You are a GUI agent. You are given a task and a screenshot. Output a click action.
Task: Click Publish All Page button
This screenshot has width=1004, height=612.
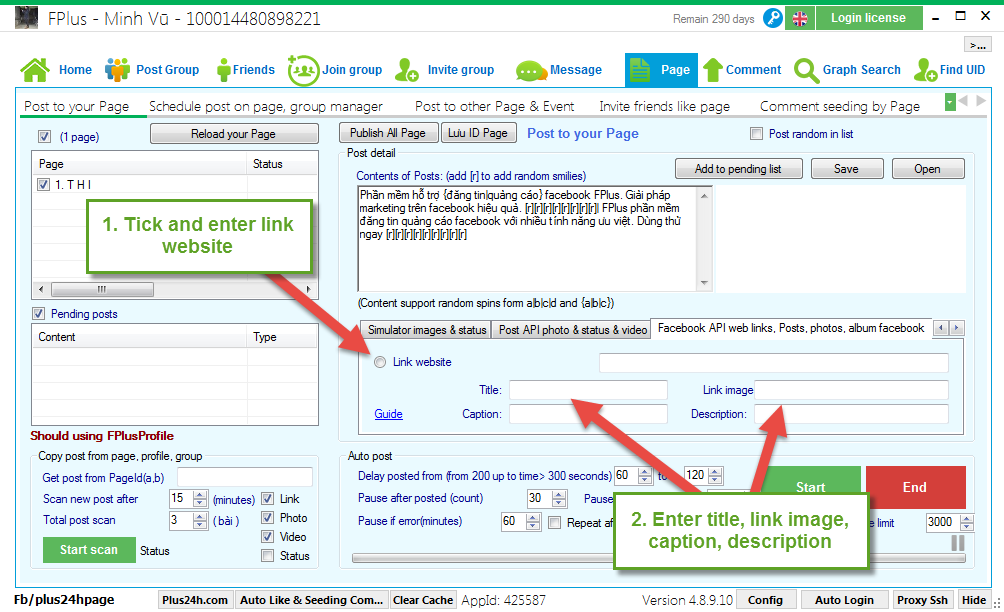click(x=388, y=133)
